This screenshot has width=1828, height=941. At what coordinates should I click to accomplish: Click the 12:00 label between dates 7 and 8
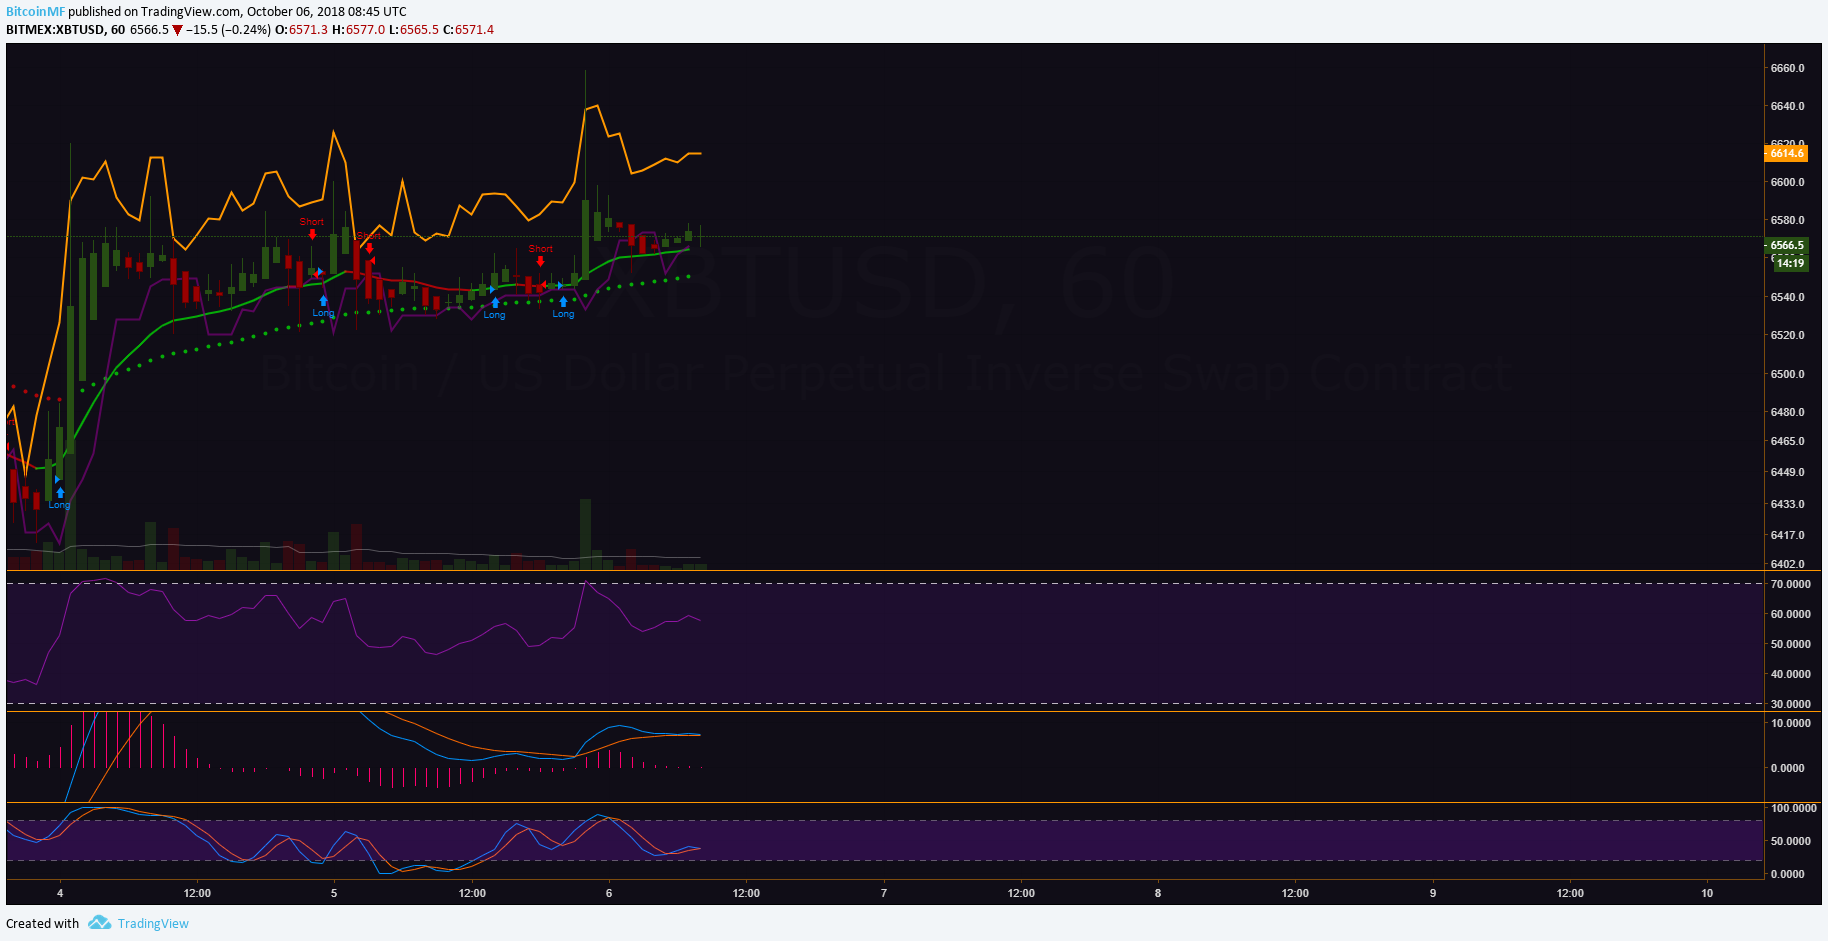coord(1021,893)
